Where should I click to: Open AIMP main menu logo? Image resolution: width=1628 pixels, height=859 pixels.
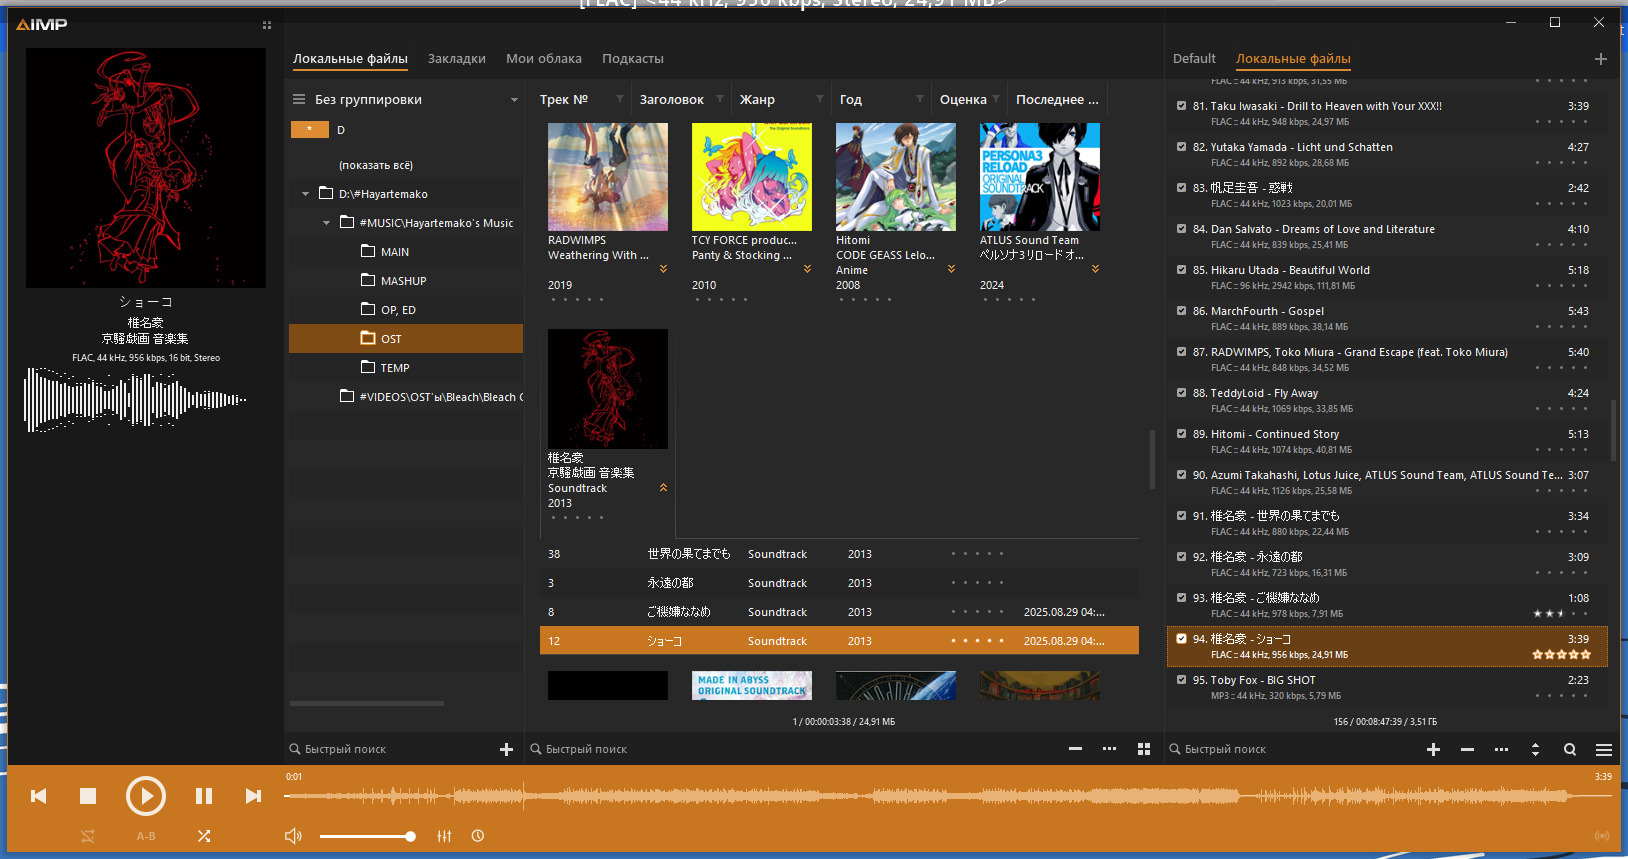[42, 24]
